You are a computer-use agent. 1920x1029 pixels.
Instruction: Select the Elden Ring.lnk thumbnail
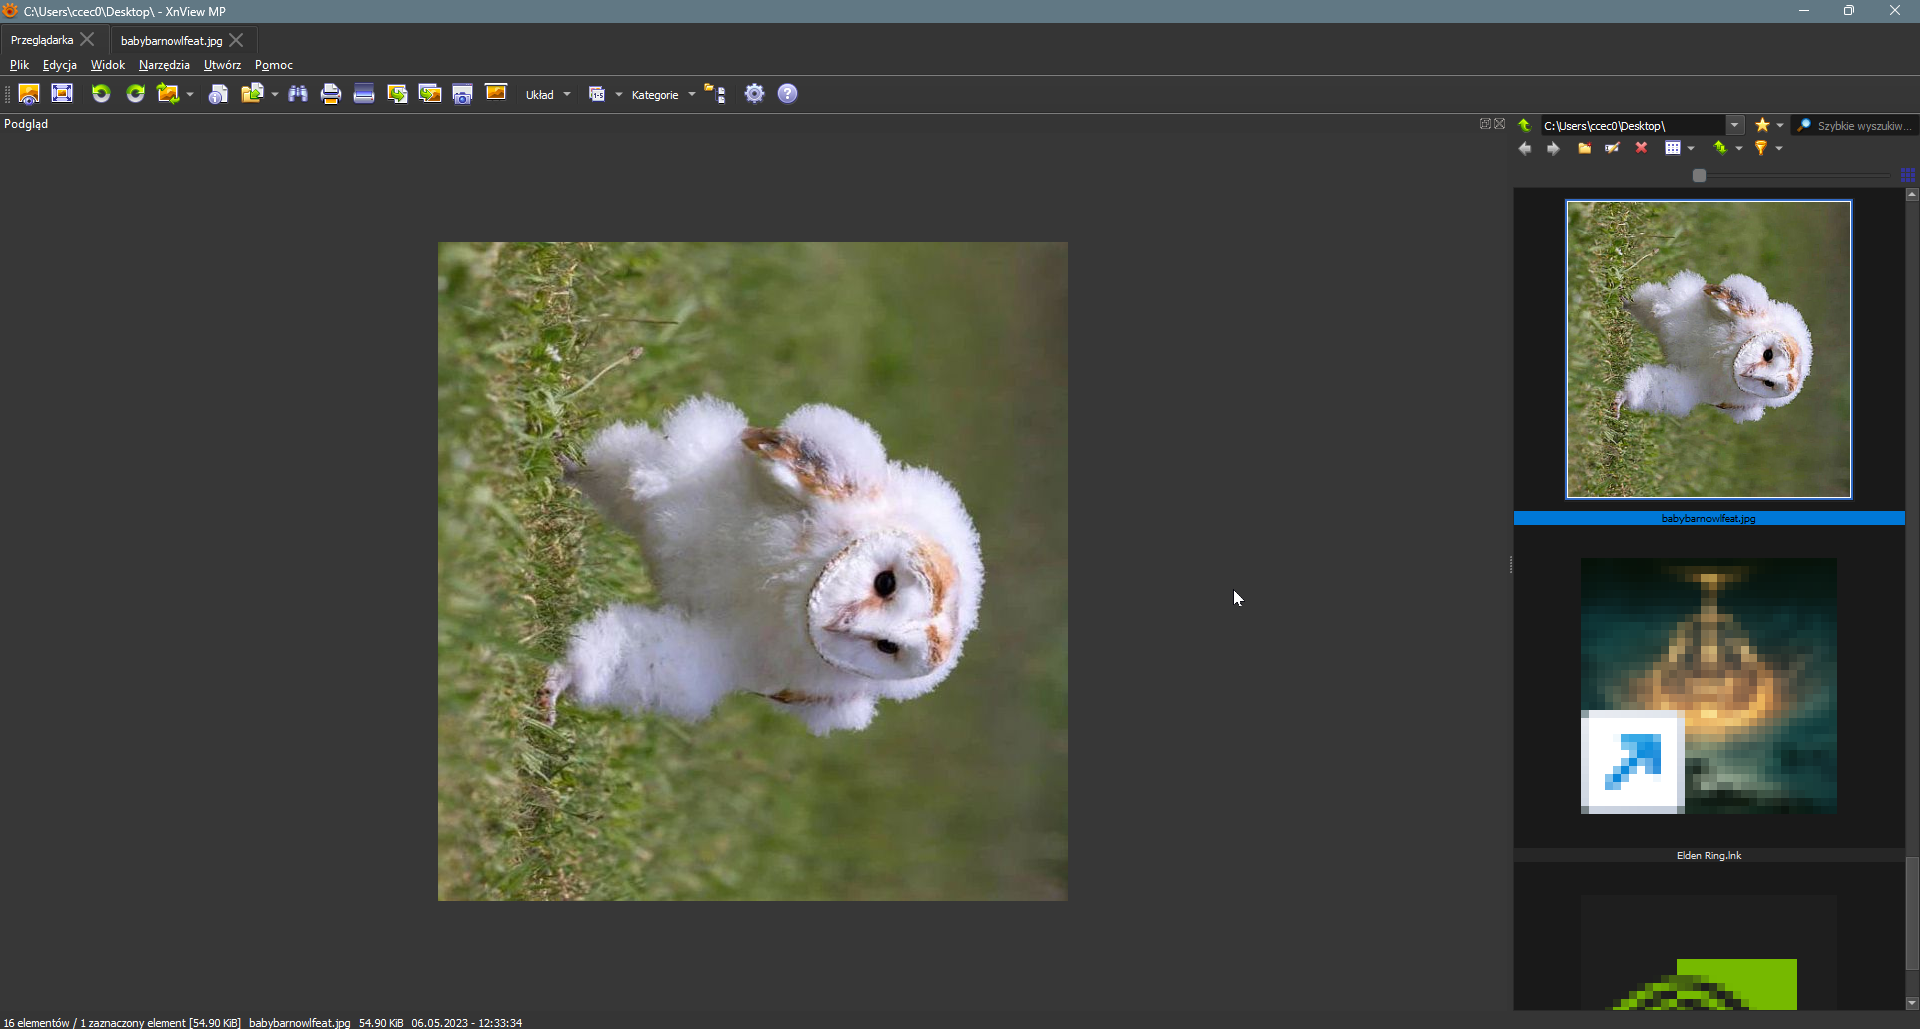1708,686
